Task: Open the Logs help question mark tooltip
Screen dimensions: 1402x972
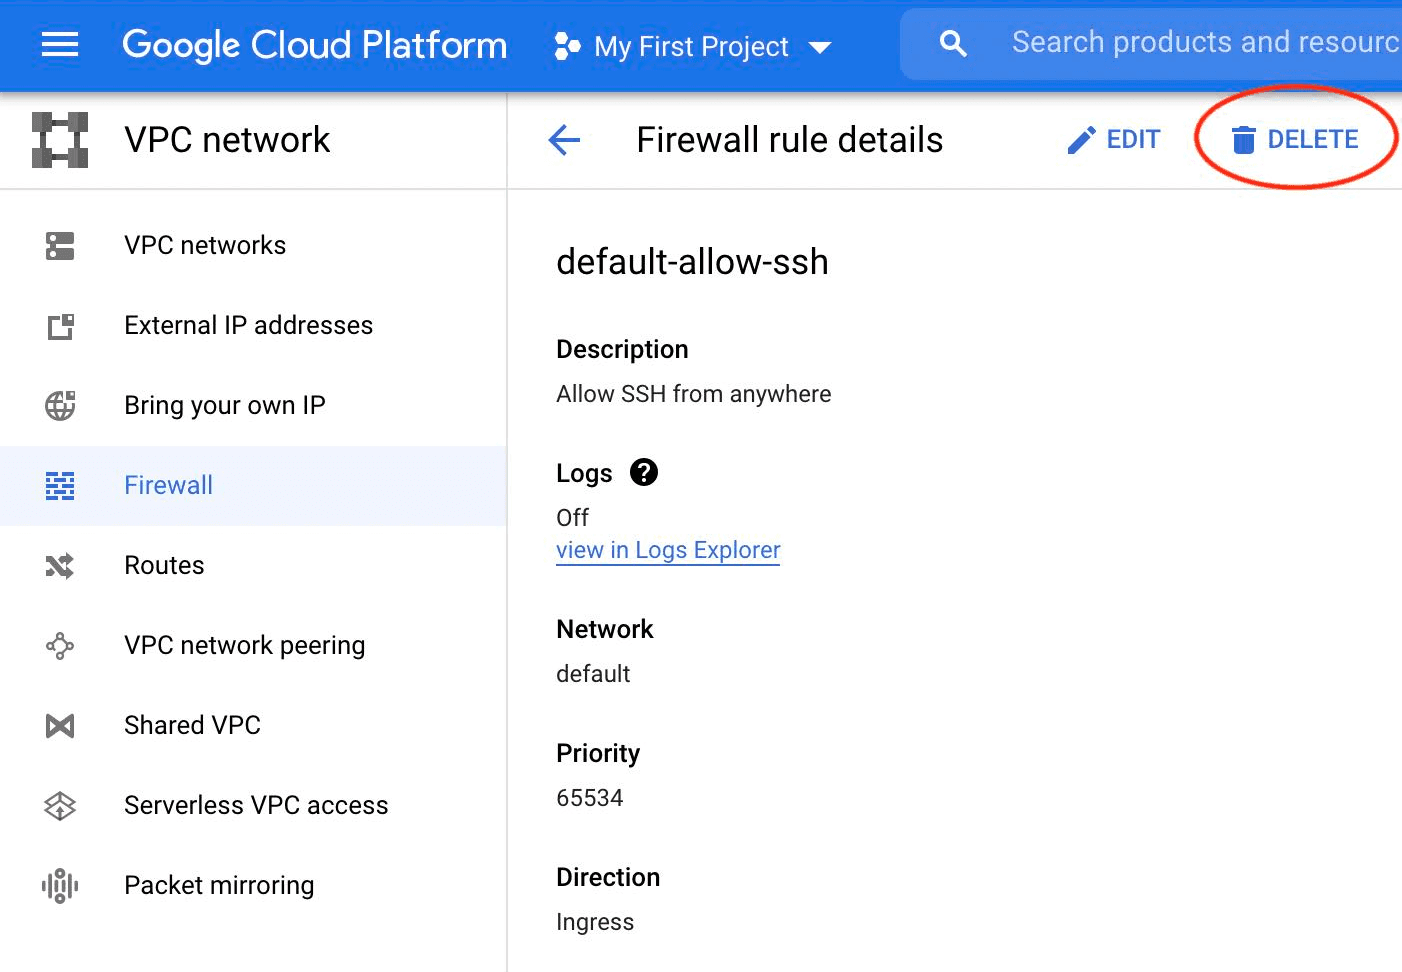Action: 644,472
